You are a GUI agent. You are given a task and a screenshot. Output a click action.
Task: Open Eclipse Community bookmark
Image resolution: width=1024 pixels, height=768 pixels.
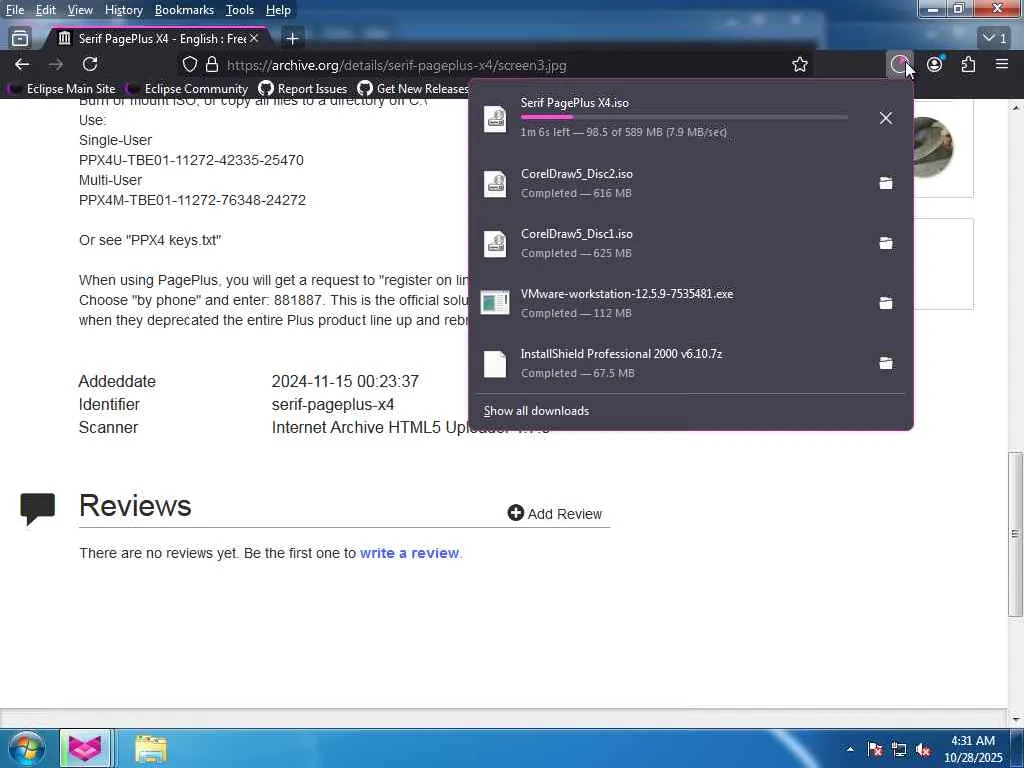(x=187, y=89)
